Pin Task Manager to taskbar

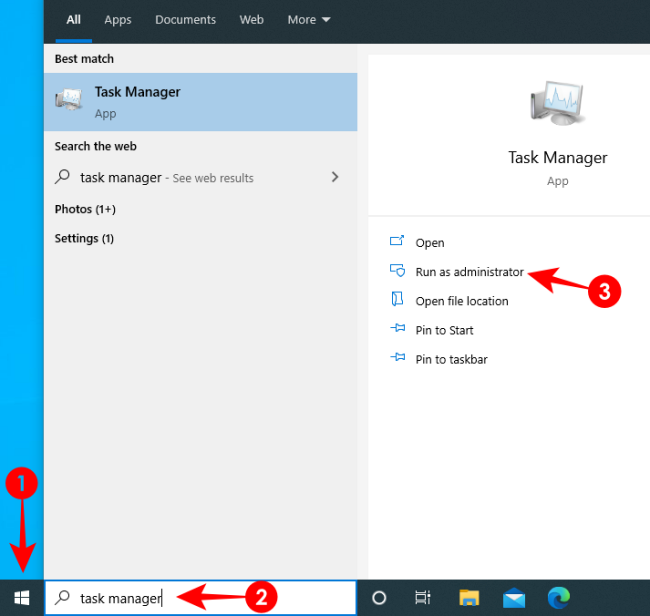click(451, 359)
